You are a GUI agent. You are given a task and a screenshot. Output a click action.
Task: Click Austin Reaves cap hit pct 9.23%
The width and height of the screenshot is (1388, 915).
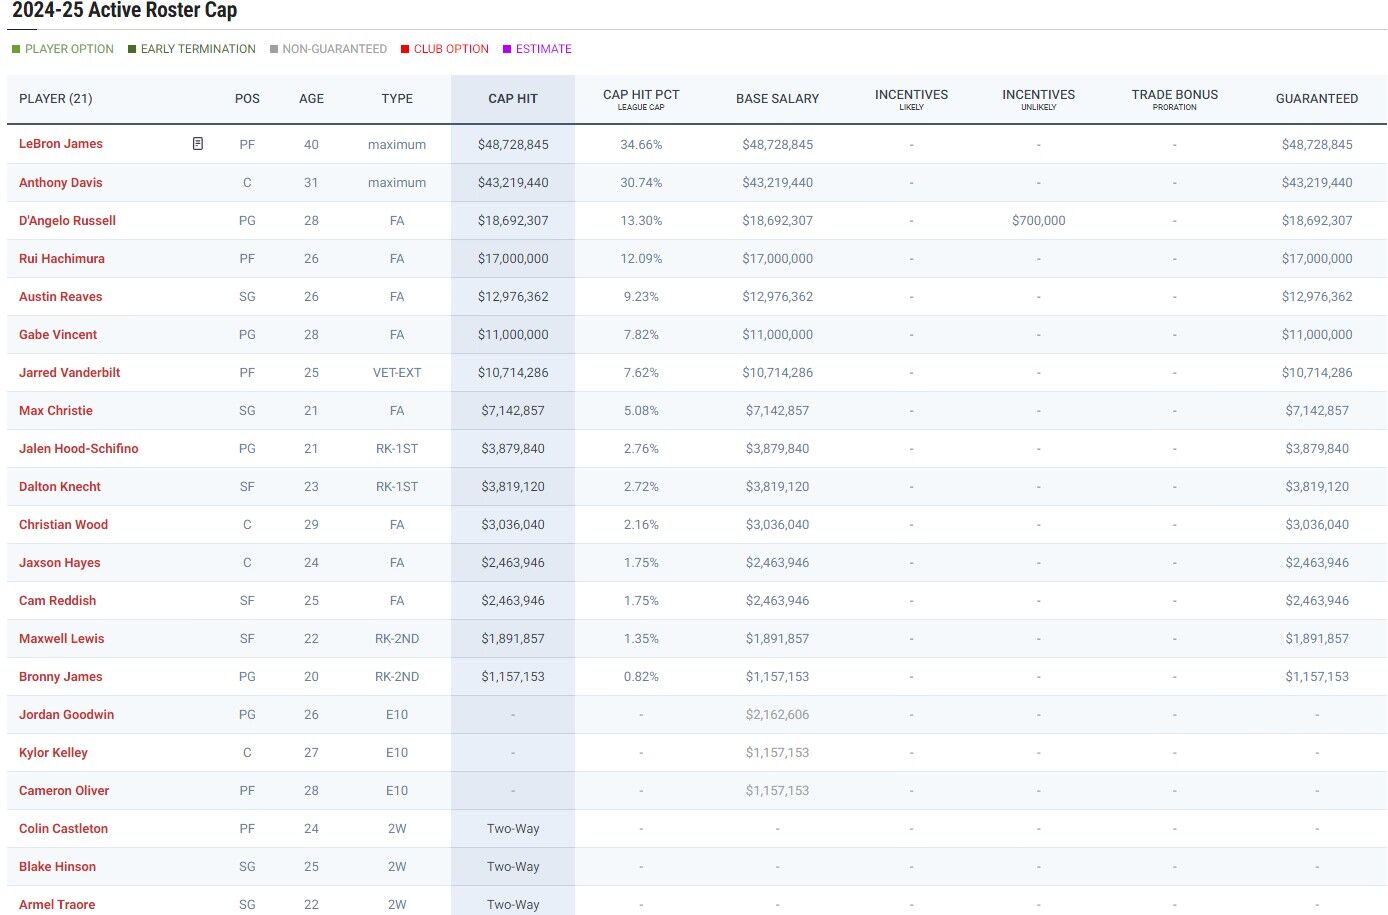click(x=641, y=297)
